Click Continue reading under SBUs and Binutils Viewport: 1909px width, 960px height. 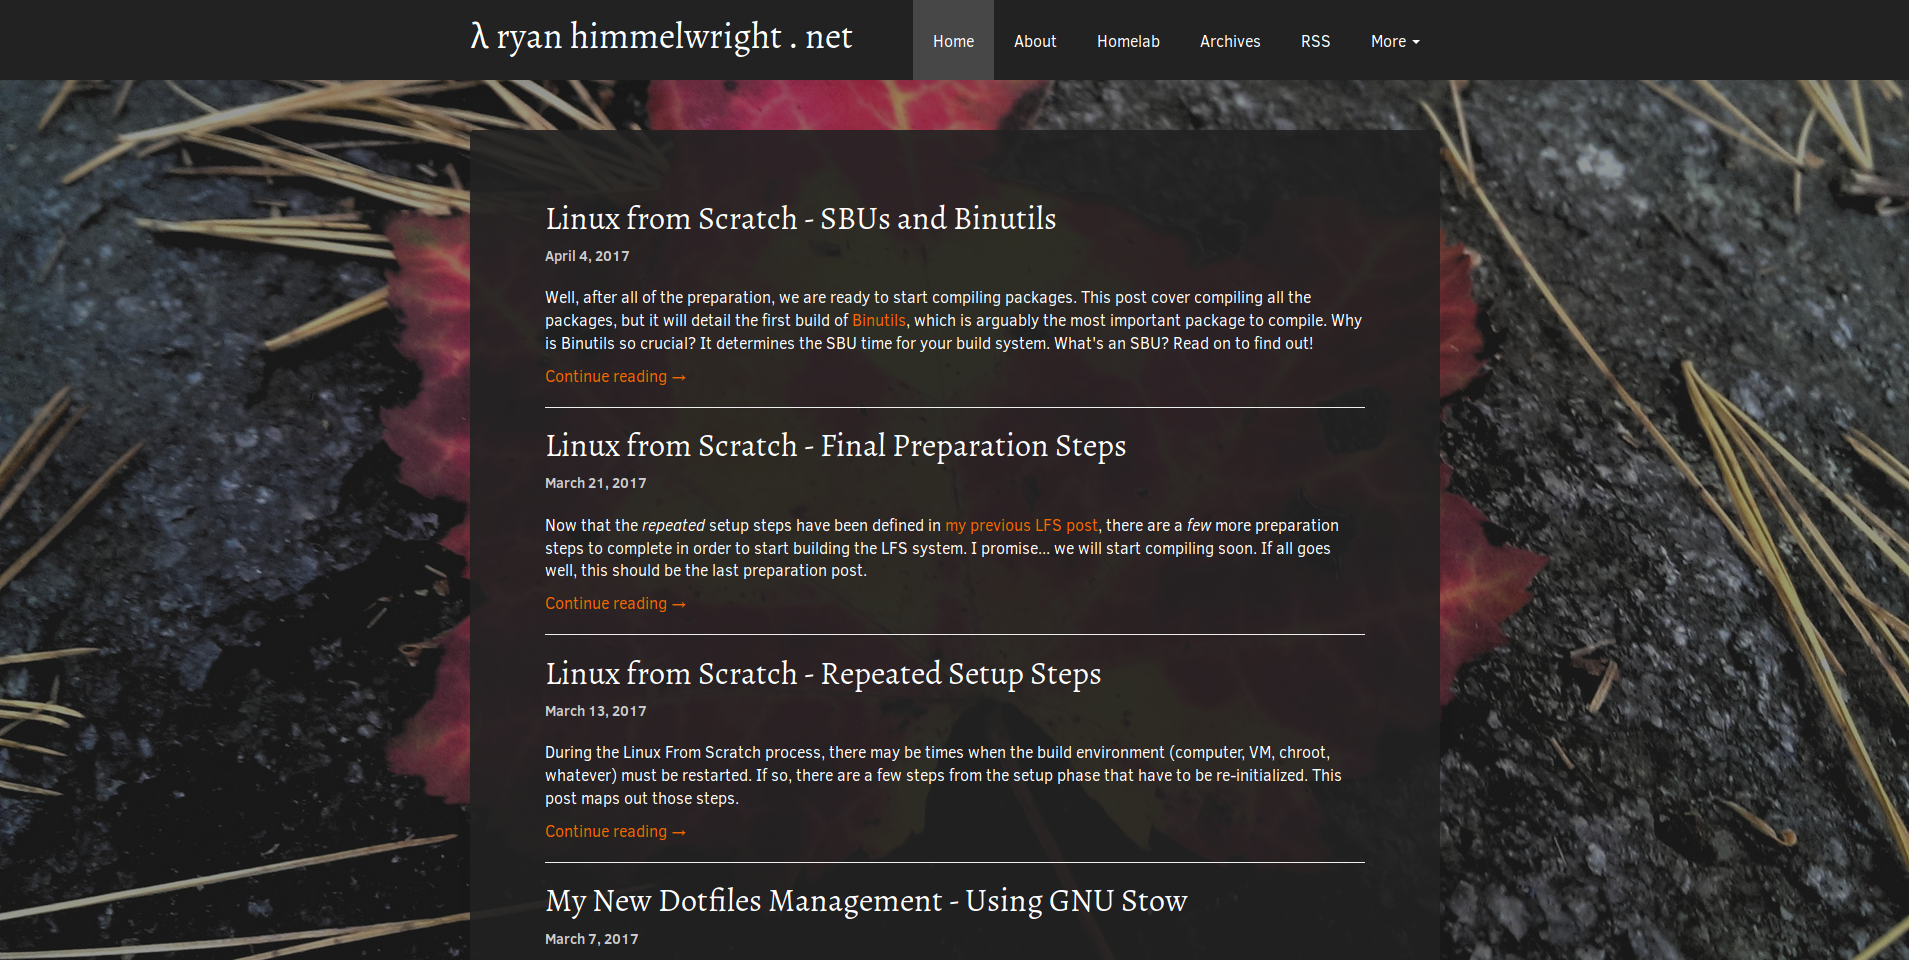point(606,377)
